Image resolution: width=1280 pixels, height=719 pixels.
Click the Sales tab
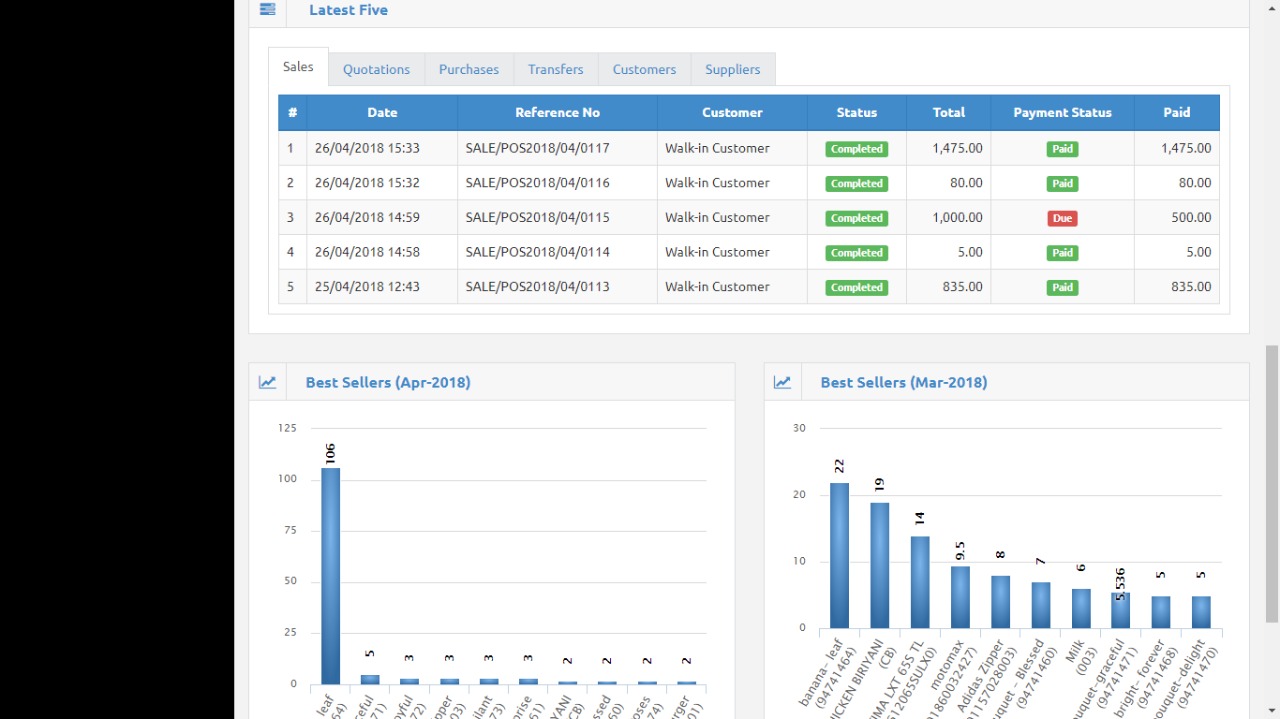(298, 67)
